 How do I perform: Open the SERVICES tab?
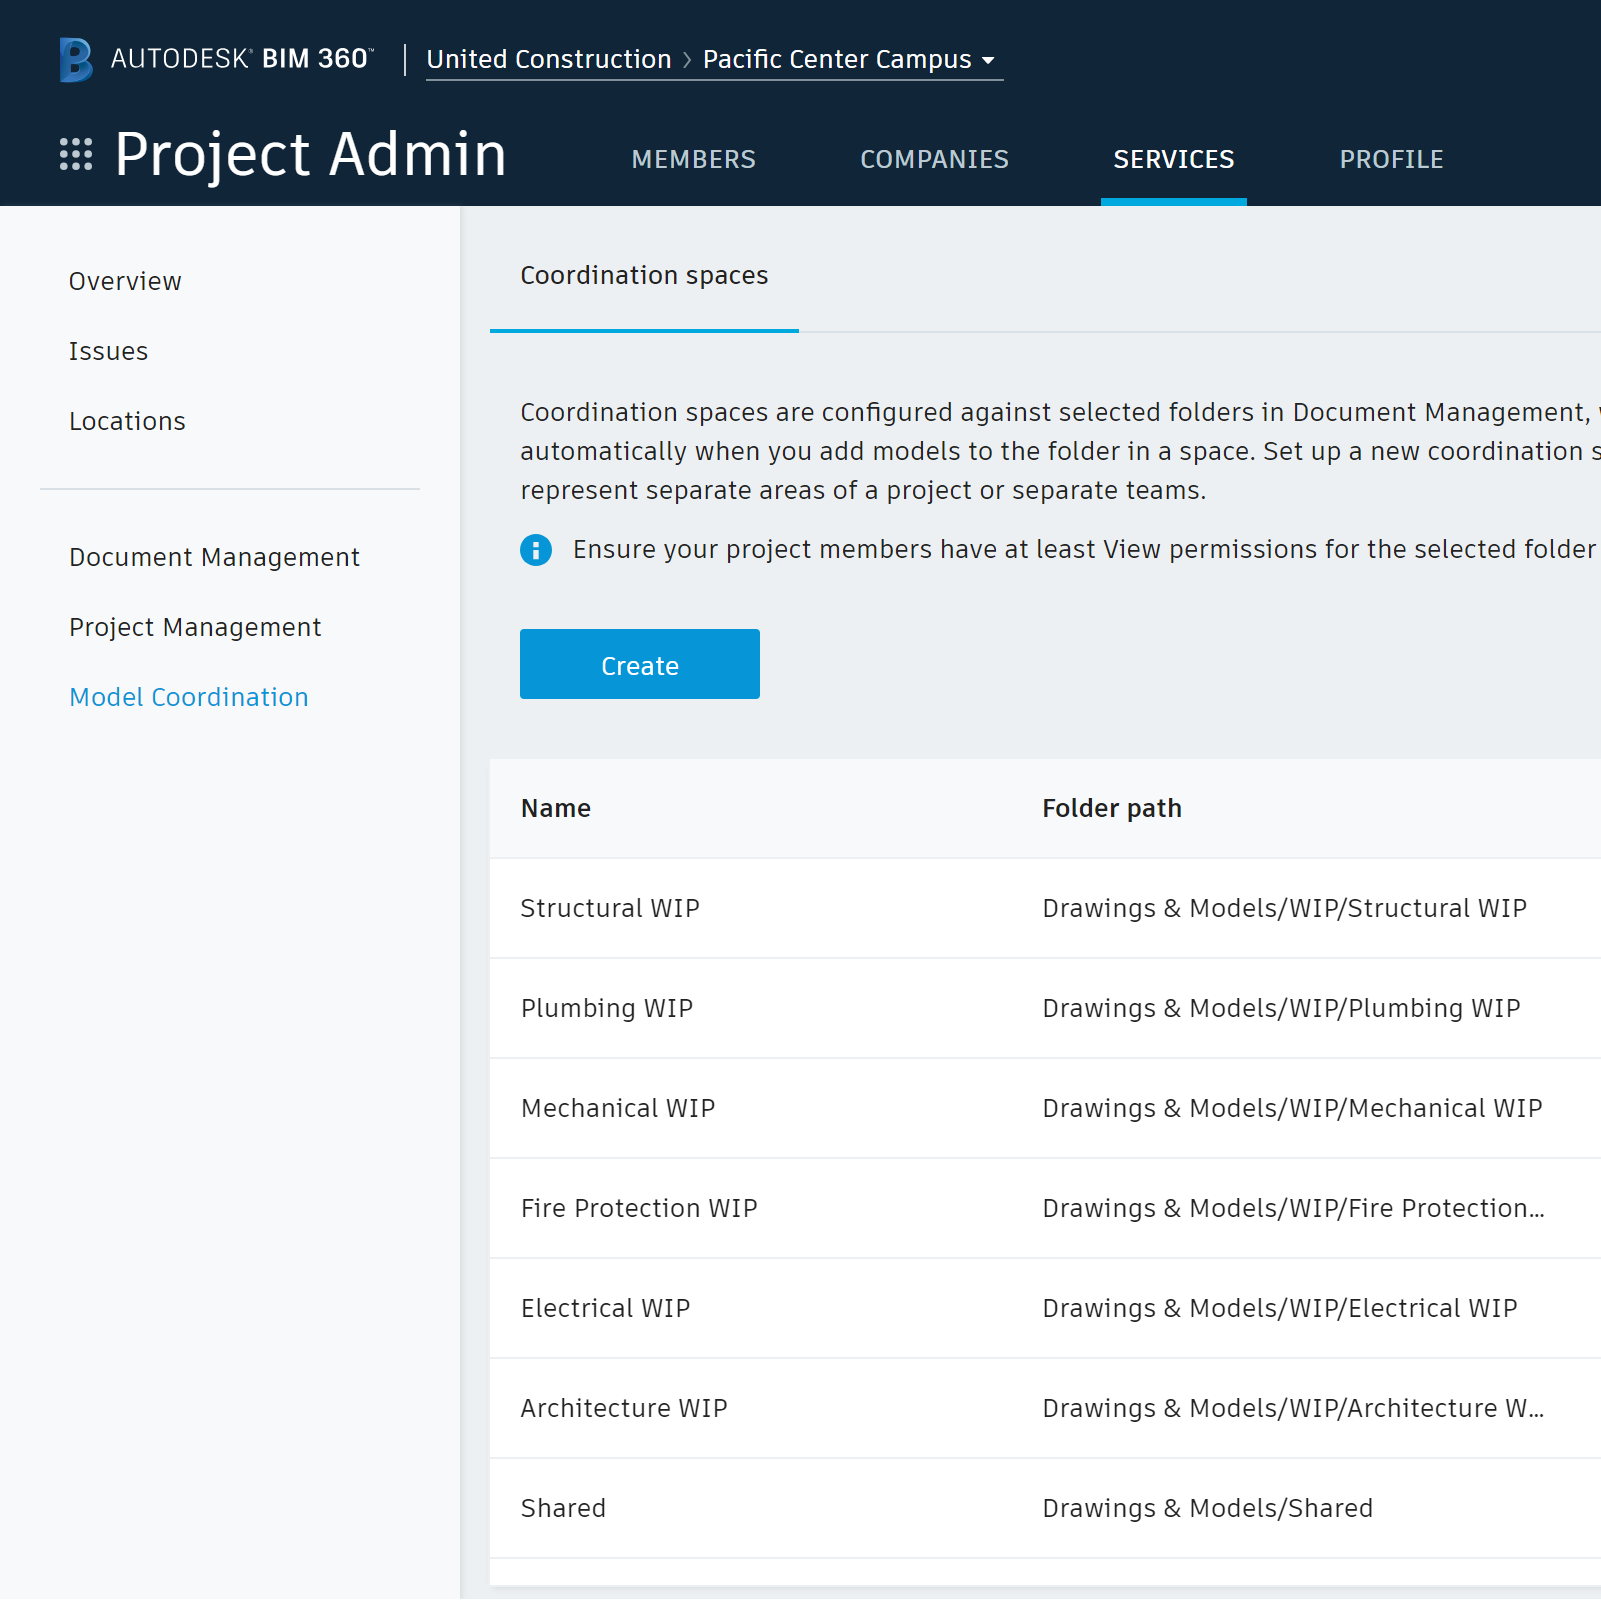click(1173, 159)
